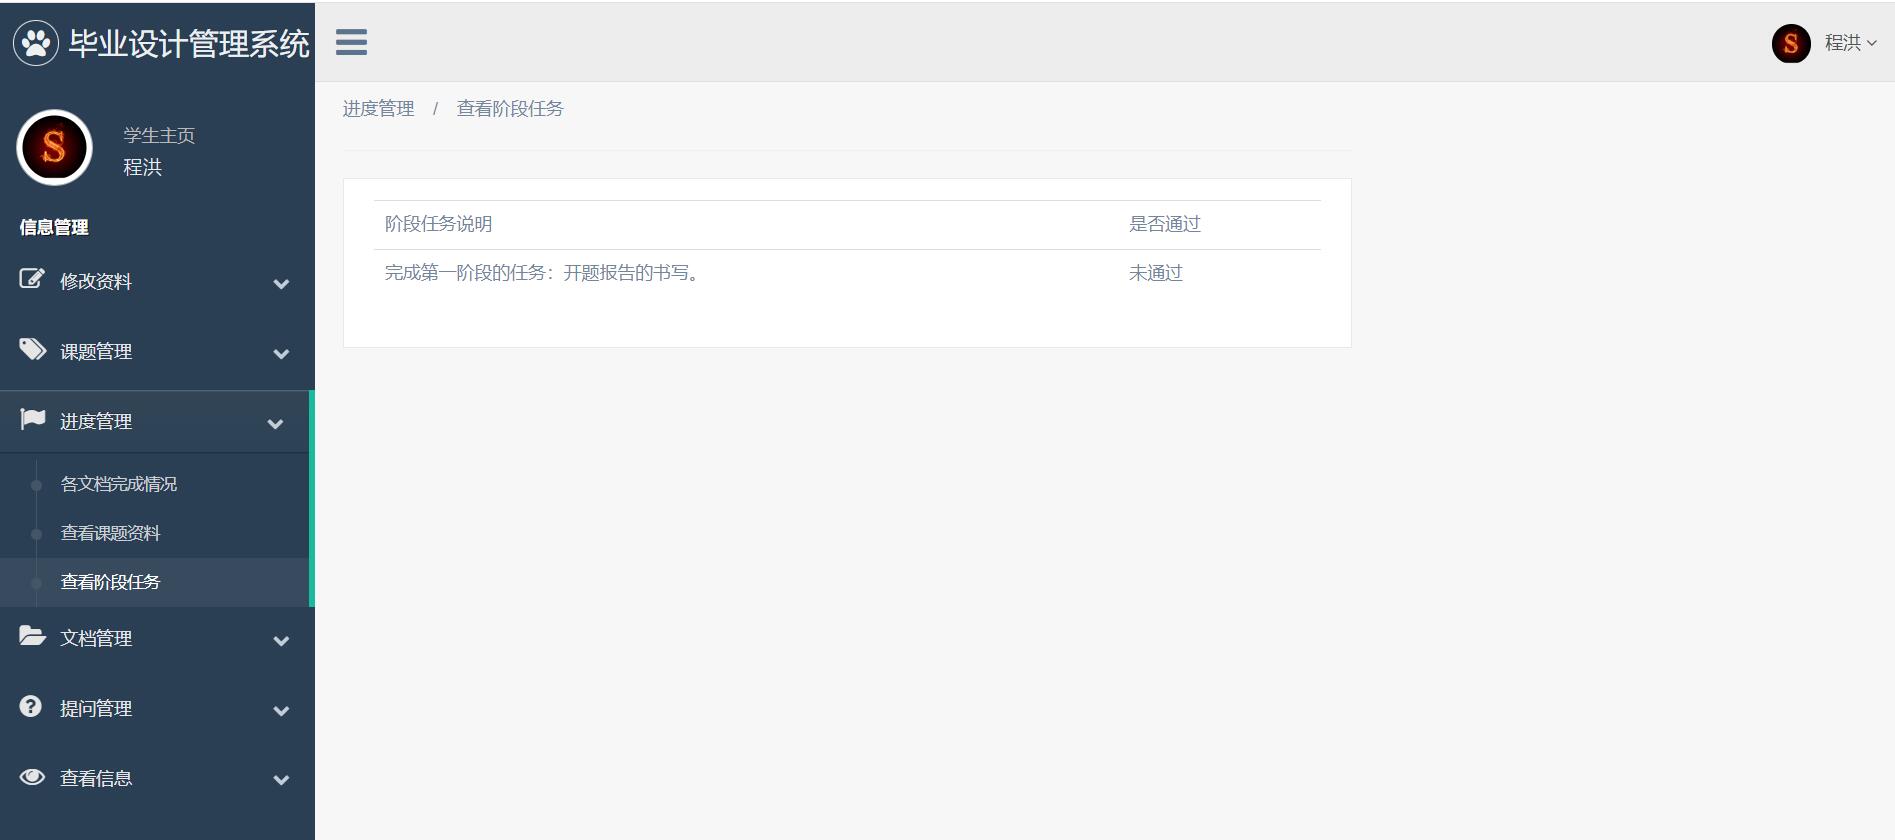Screen dimensions: 1895x840
Task: Expand the 提问管理 chevron
Action: coord(281,711)
